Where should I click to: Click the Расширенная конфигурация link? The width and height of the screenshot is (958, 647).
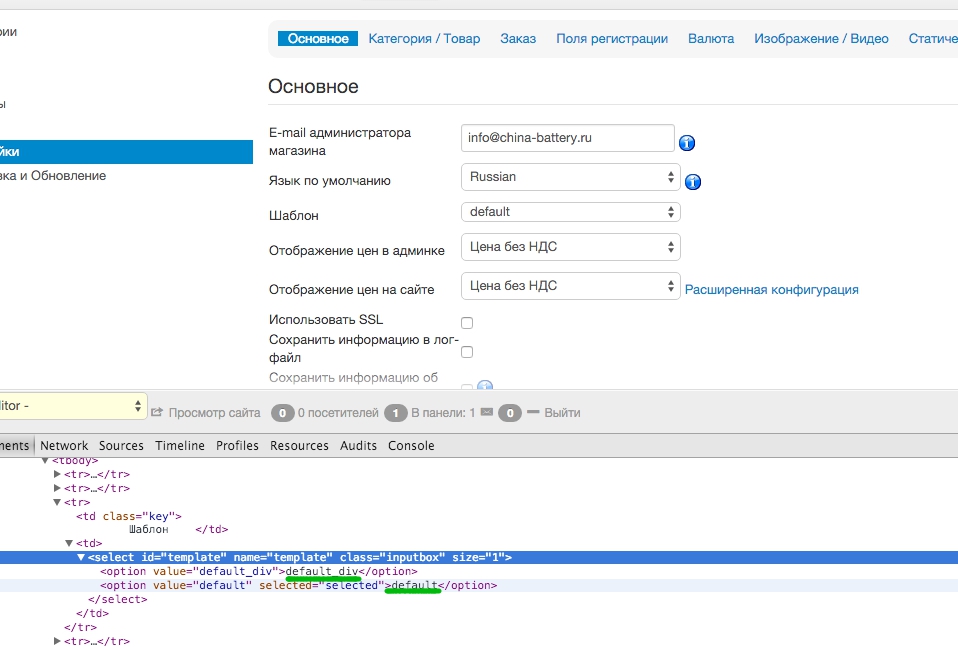771,290
